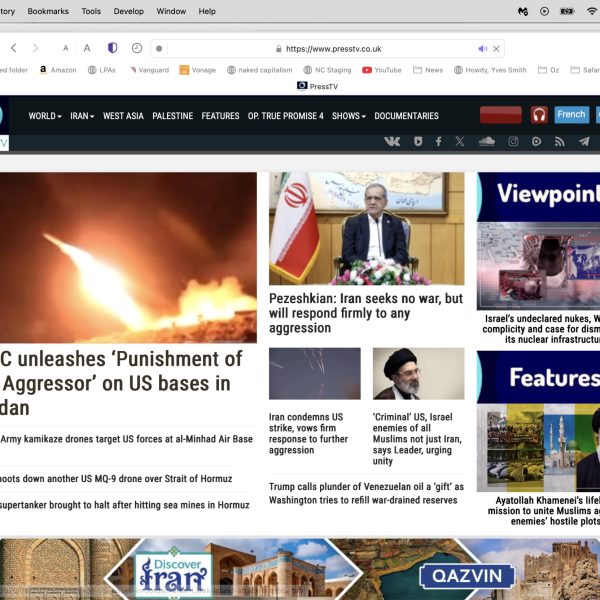Click the Wi-Fi status icon in menu bar
600x600 pixels.
point(592,11)
